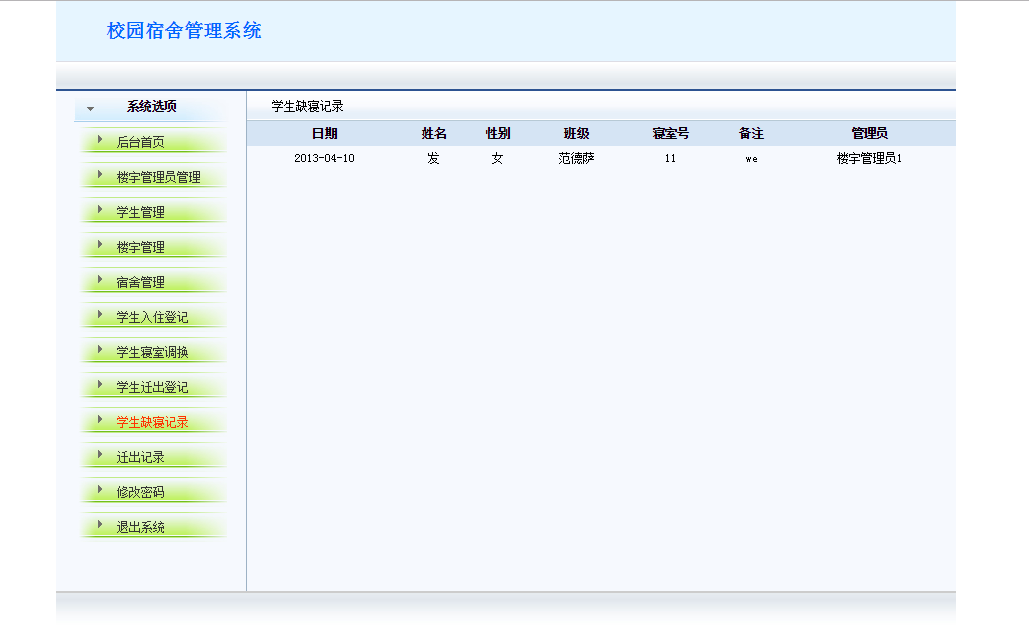1029x641 pixels.
Task: Select class cell 范德萨
Action: (576, 158)
